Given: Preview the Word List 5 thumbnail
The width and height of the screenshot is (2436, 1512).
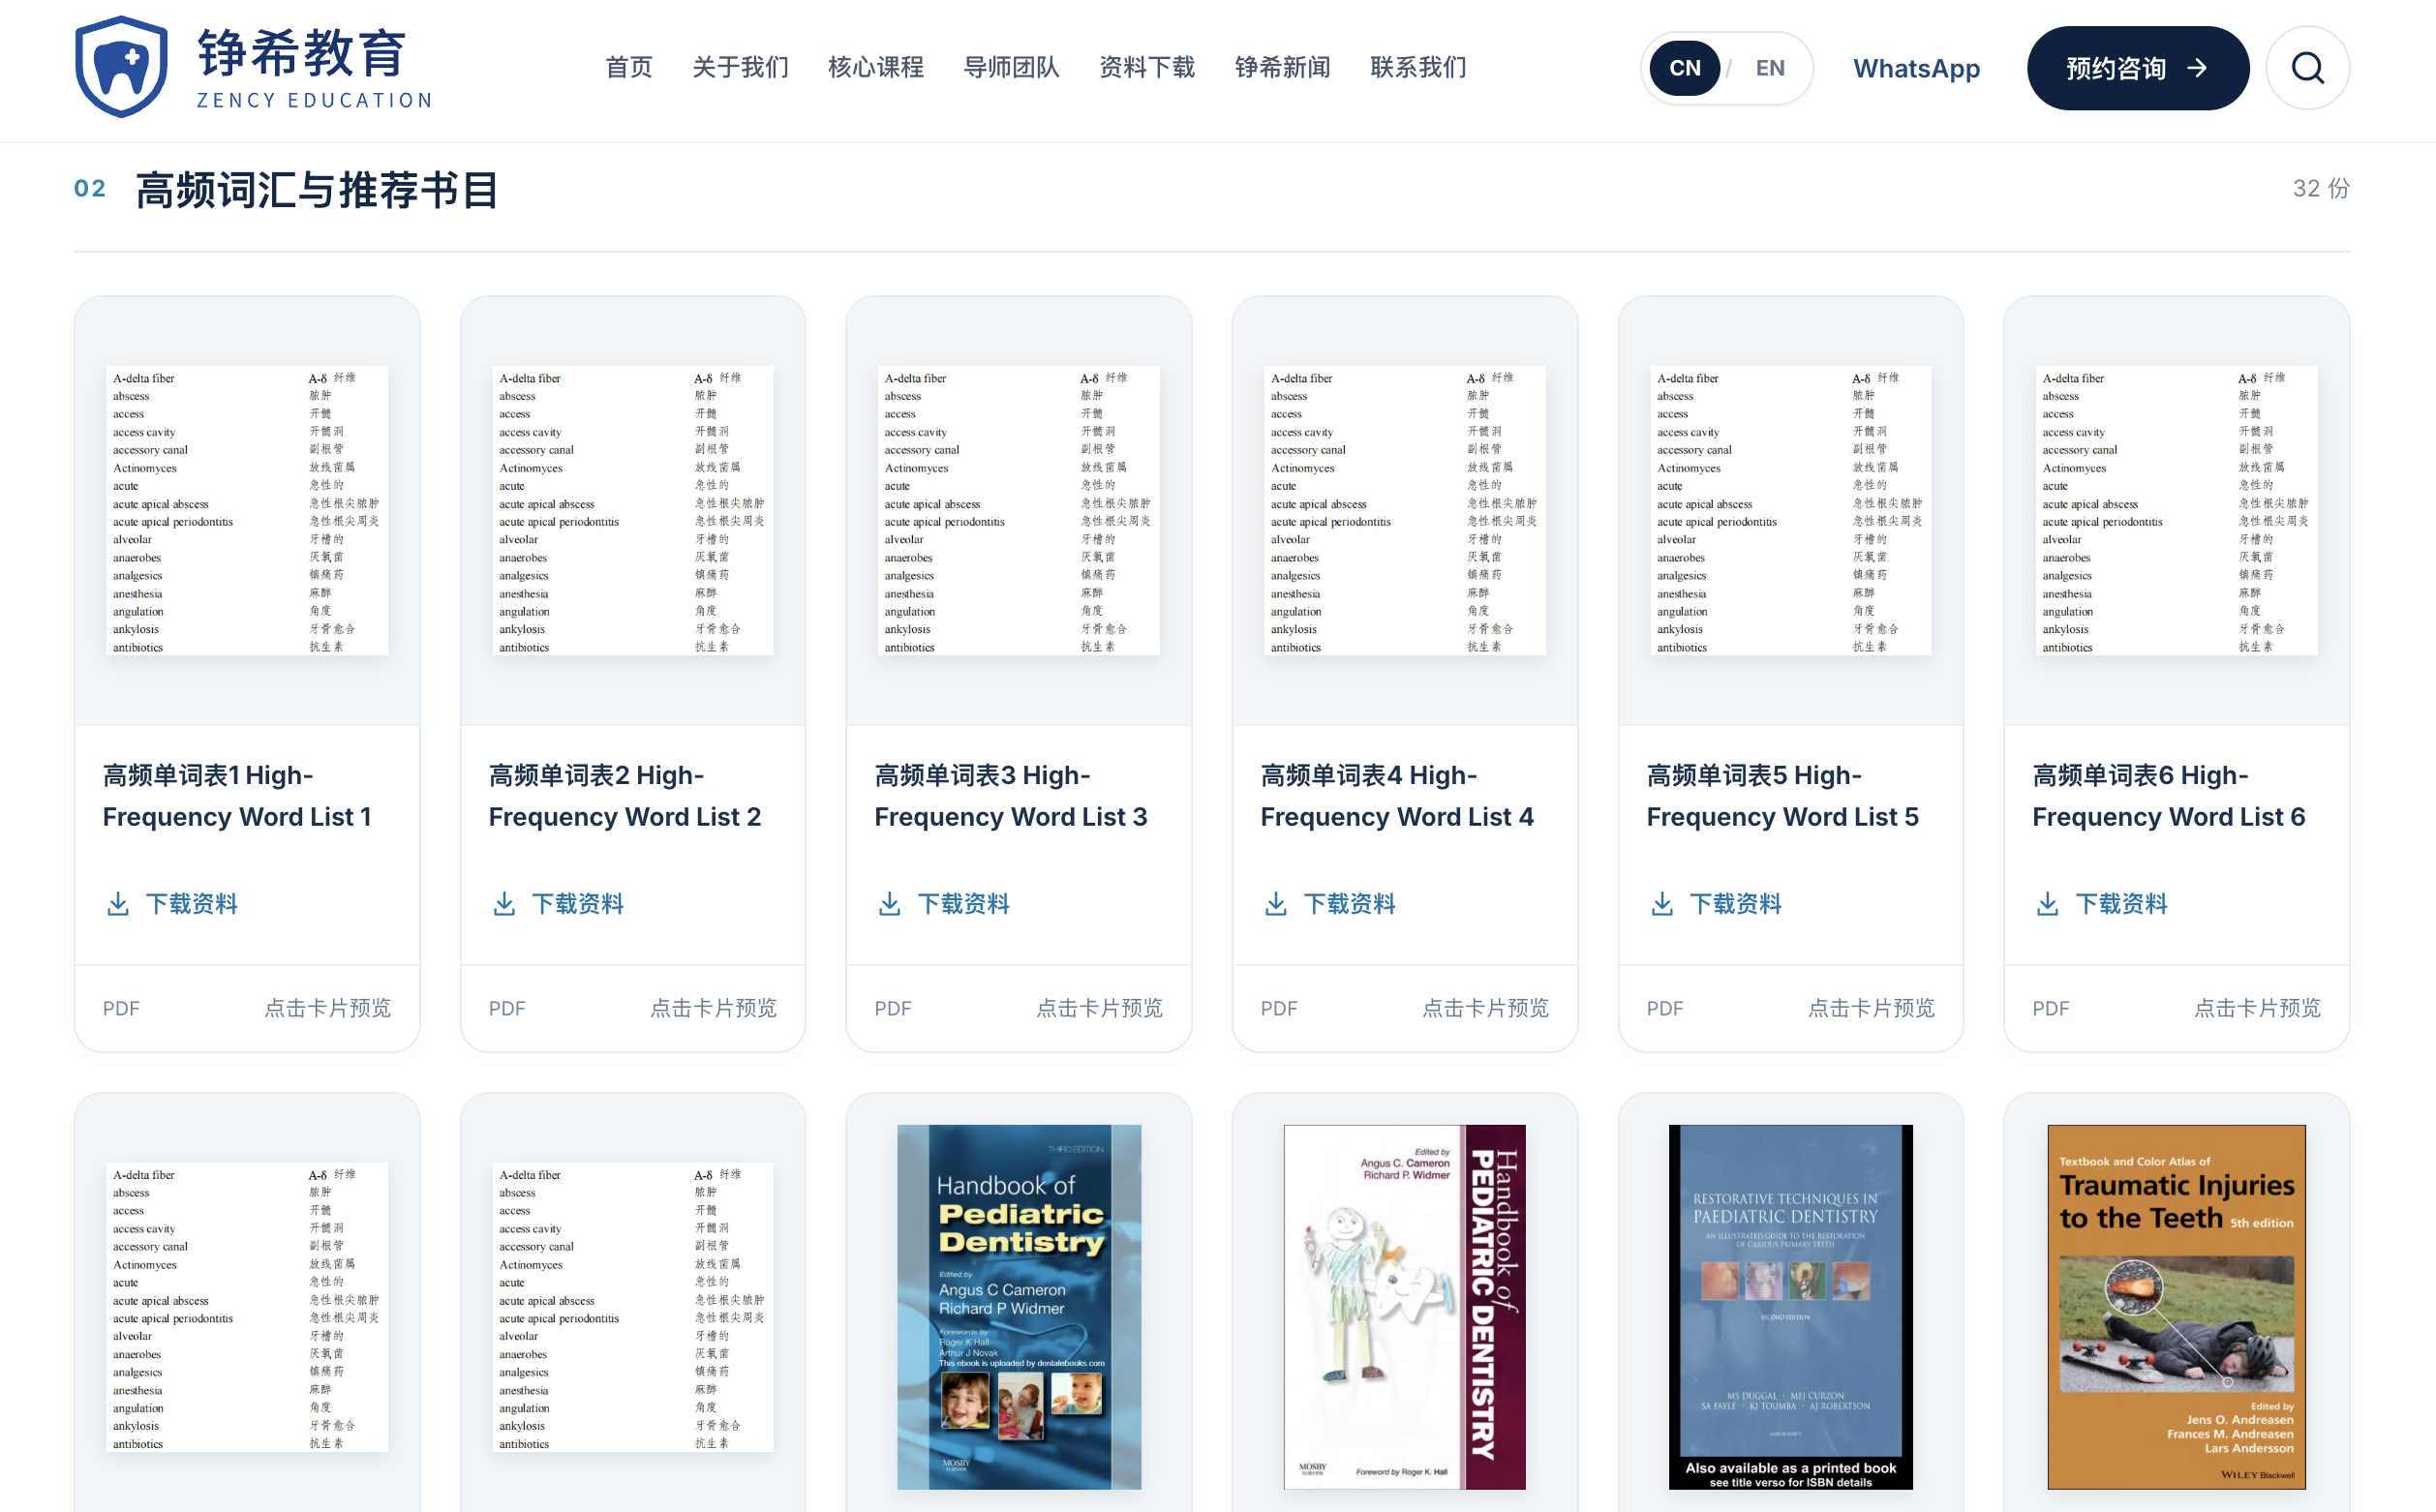Looking at the screenshot, I should [x=1790, y=511].
